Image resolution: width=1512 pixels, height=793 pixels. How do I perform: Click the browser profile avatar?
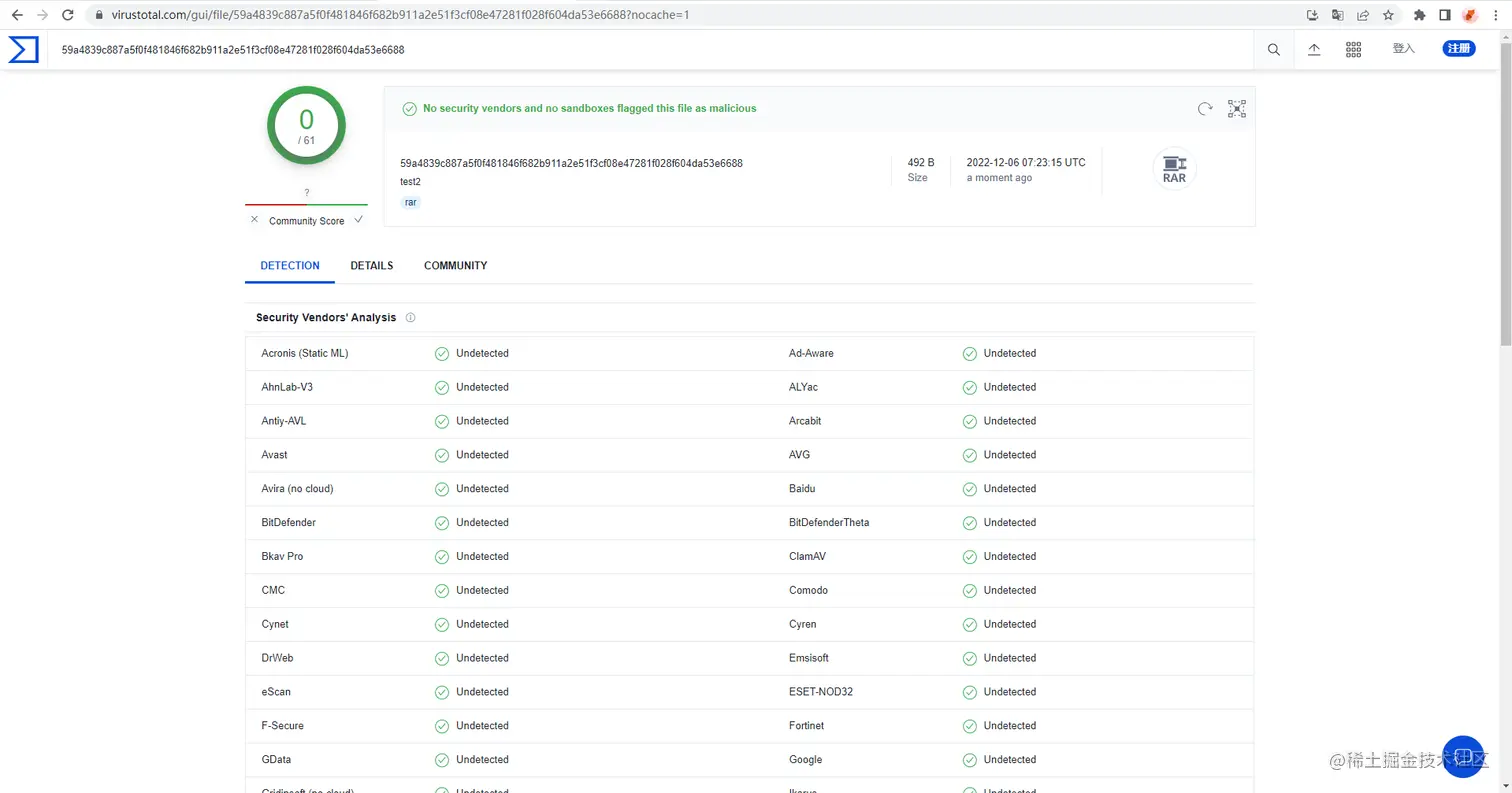pyautogui.click(x=1470, y=15)
